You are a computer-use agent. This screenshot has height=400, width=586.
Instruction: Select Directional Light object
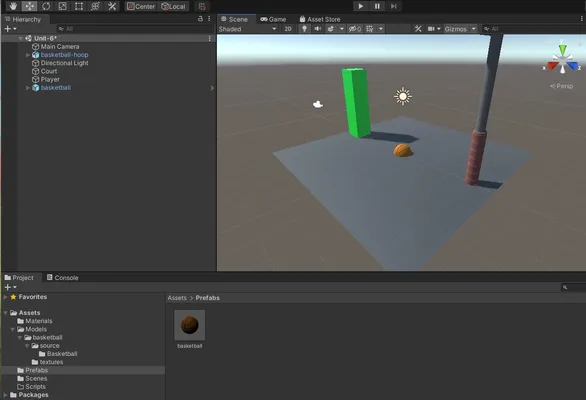tap(64, 63)
